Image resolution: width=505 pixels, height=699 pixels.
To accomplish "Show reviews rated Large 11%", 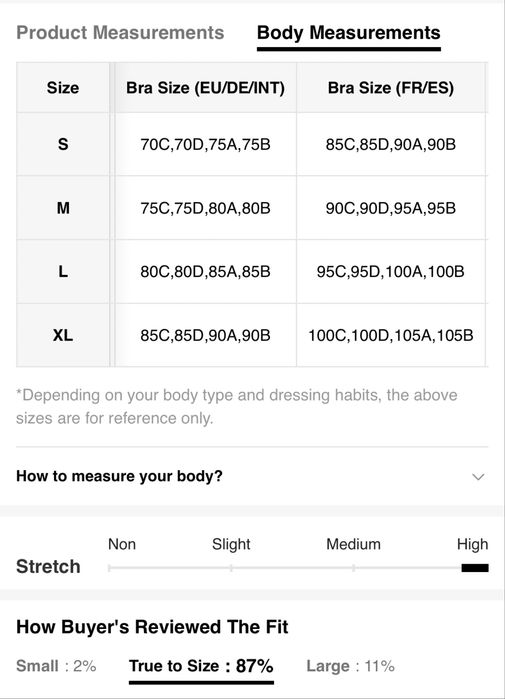I will 350,666.
